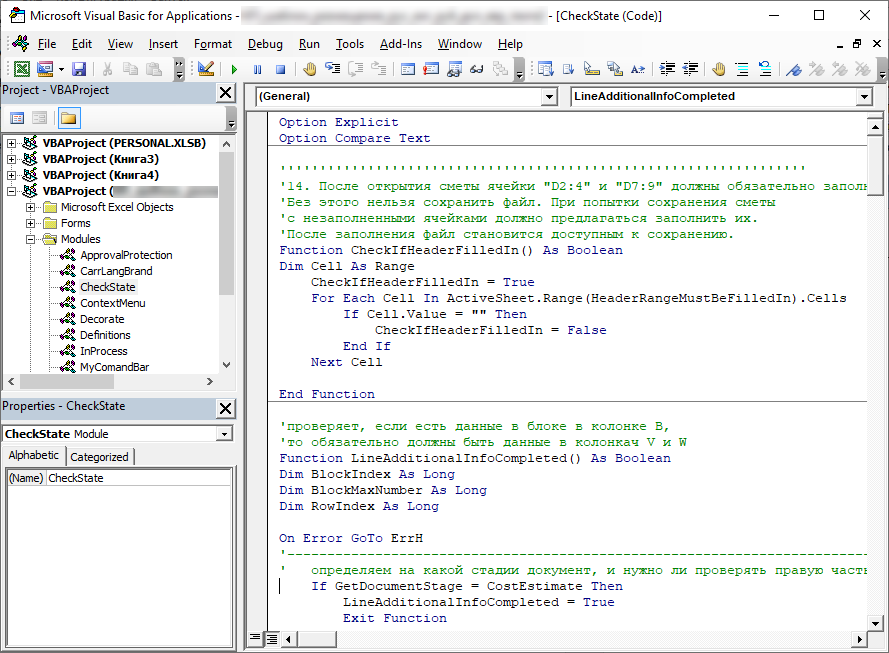The height and width of the screenshot is (653, 889).
Task: Expand VBAProject (PERSONAL.XLSB) node
Action: tap(11, 143)
